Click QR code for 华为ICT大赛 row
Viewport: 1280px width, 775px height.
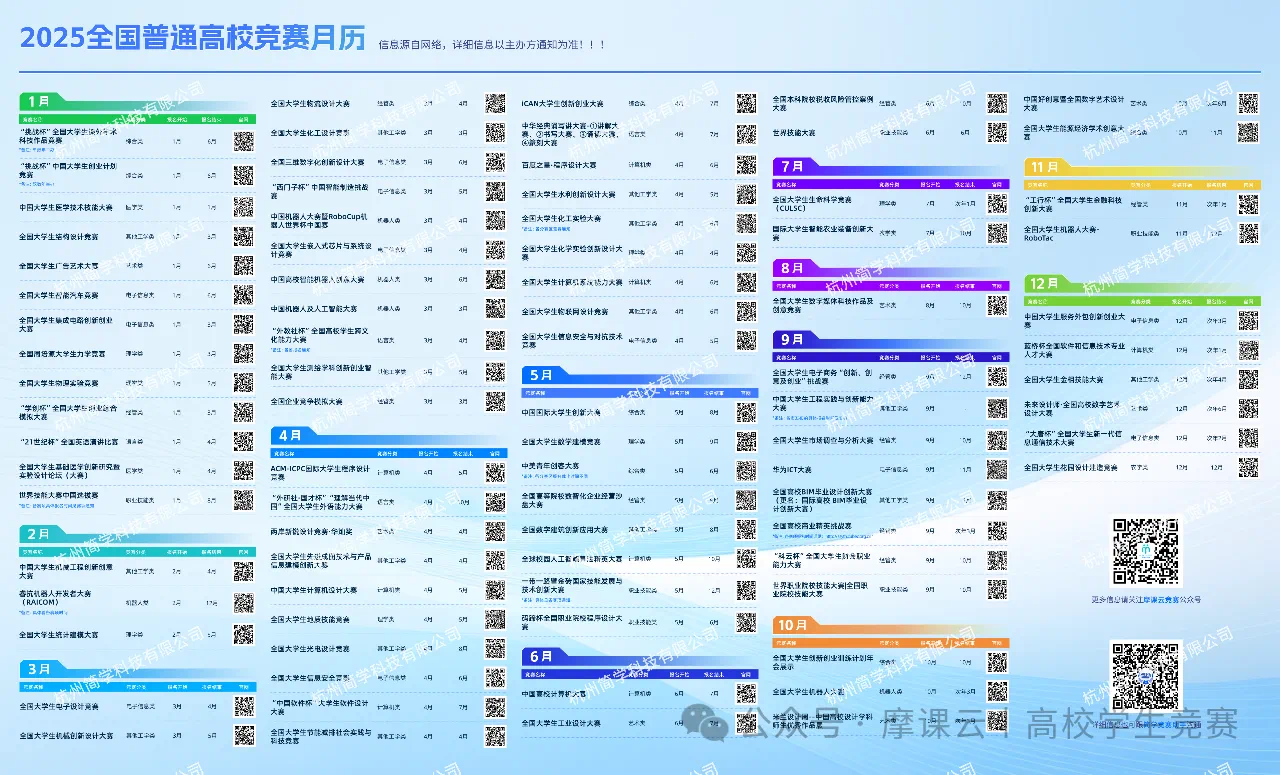click(997, 469)
